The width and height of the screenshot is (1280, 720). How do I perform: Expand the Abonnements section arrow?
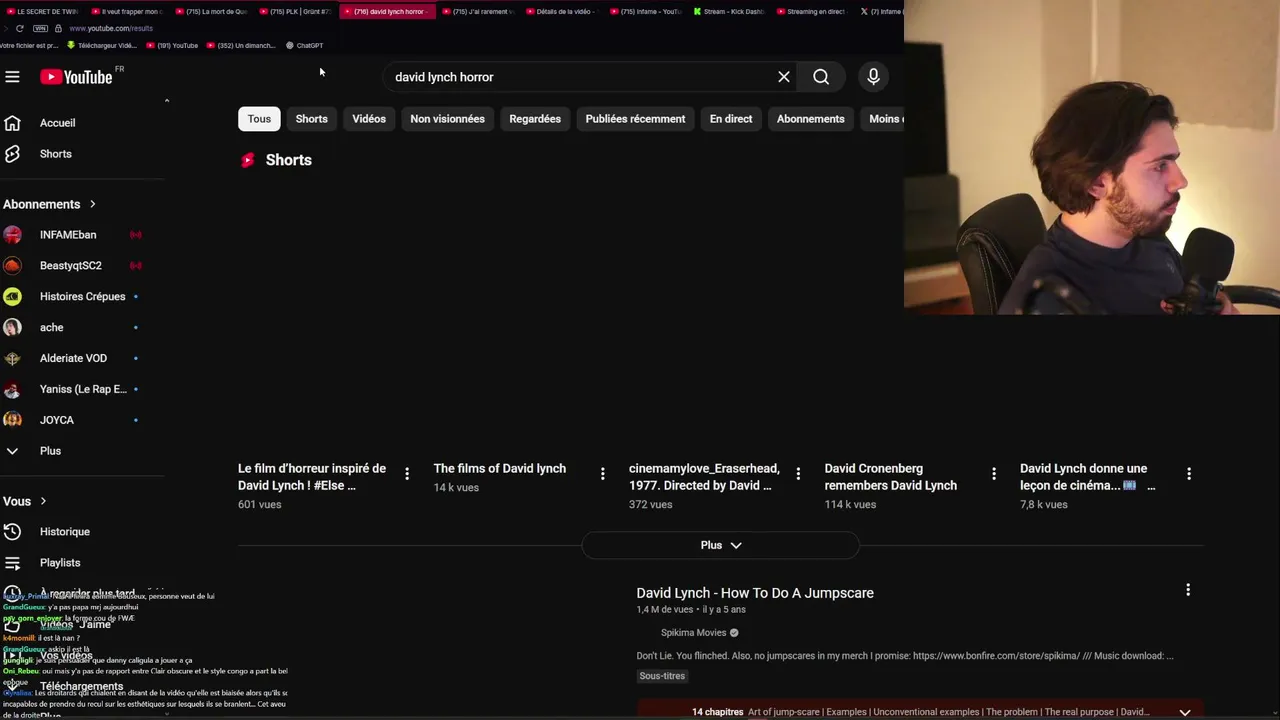click(x=92, y=204)
